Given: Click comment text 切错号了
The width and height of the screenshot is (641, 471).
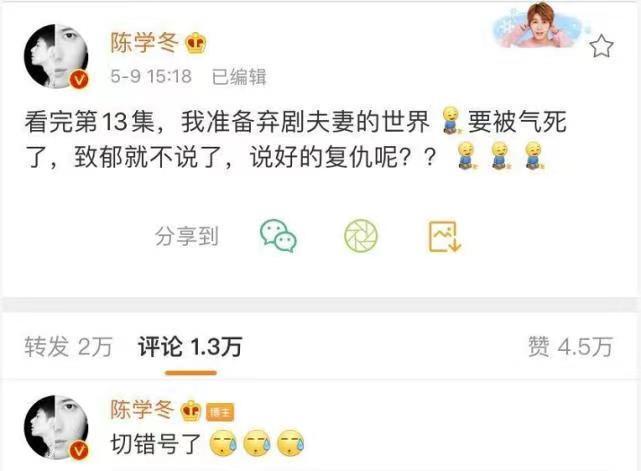Looking at the screenshot, I should 156,444.
